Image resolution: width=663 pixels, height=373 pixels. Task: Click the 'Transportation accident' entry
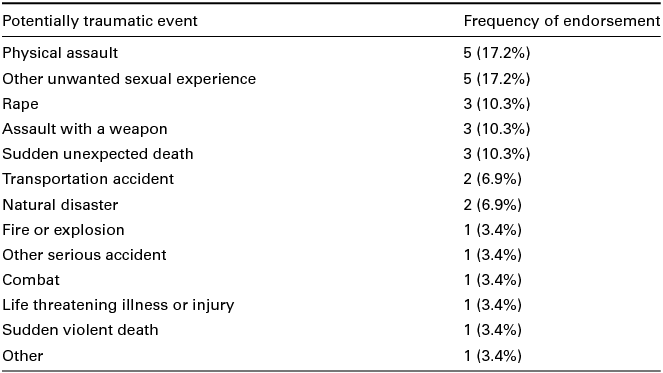88,179
